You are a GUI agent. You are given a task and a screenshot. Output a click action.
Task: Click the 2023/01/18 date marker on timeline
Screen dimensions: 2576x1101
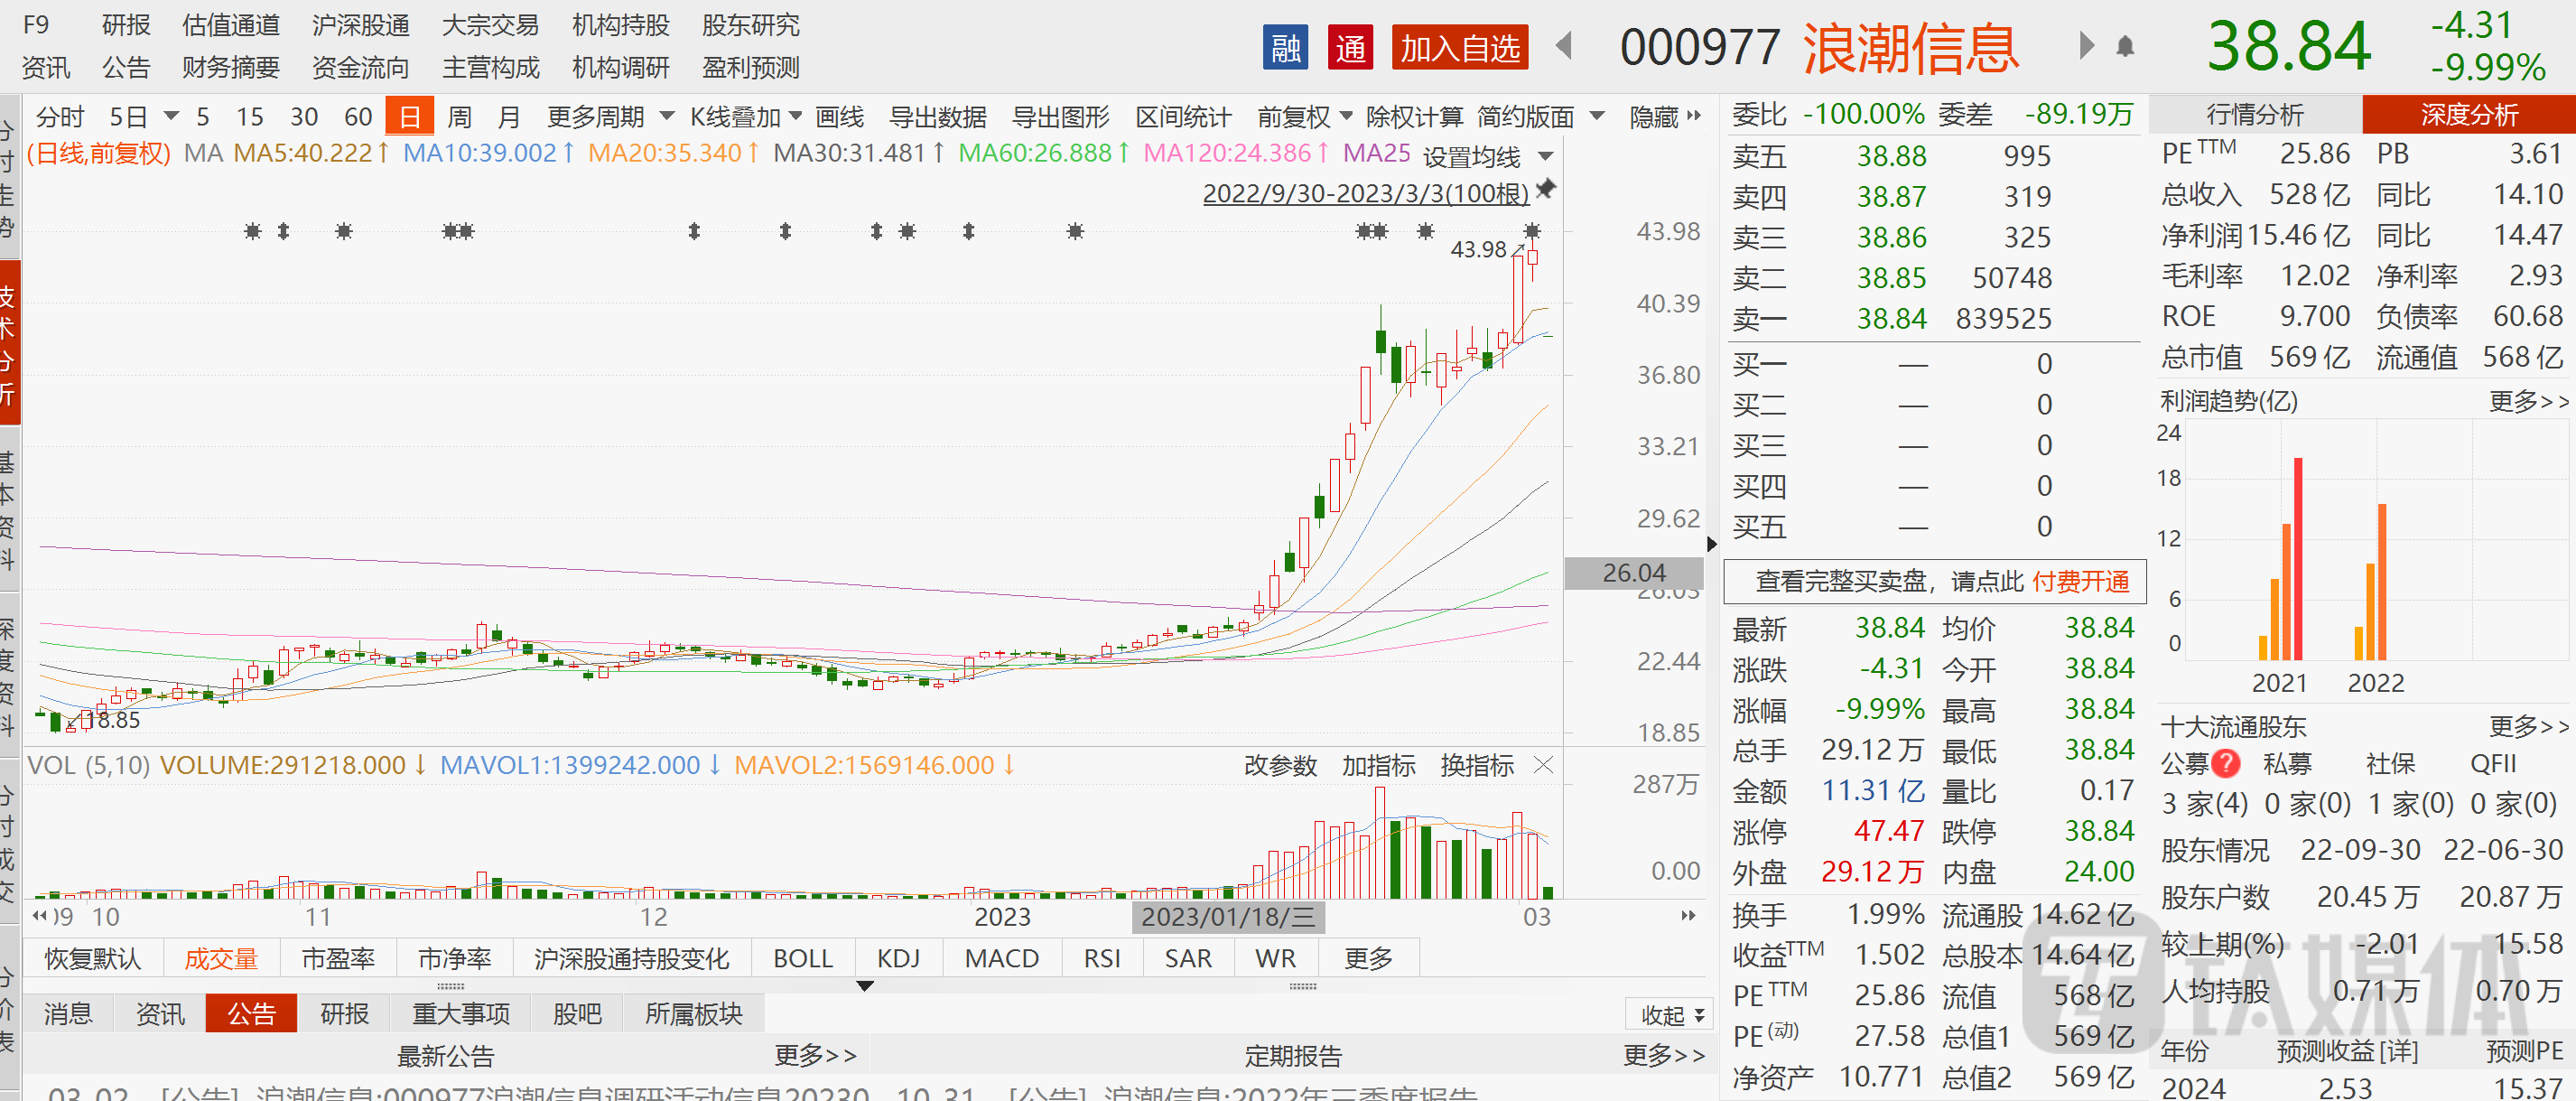[x=1228, y=916]
